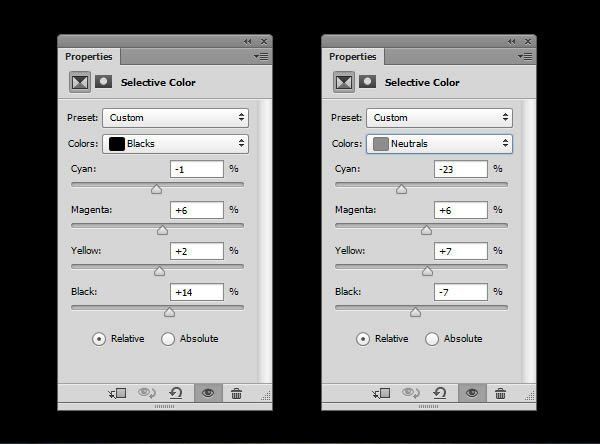Click the Black slider handle in Blacks panel
The width and height of the screenshot is (600, 444).
pyautogui.click(x=169, y=312)
